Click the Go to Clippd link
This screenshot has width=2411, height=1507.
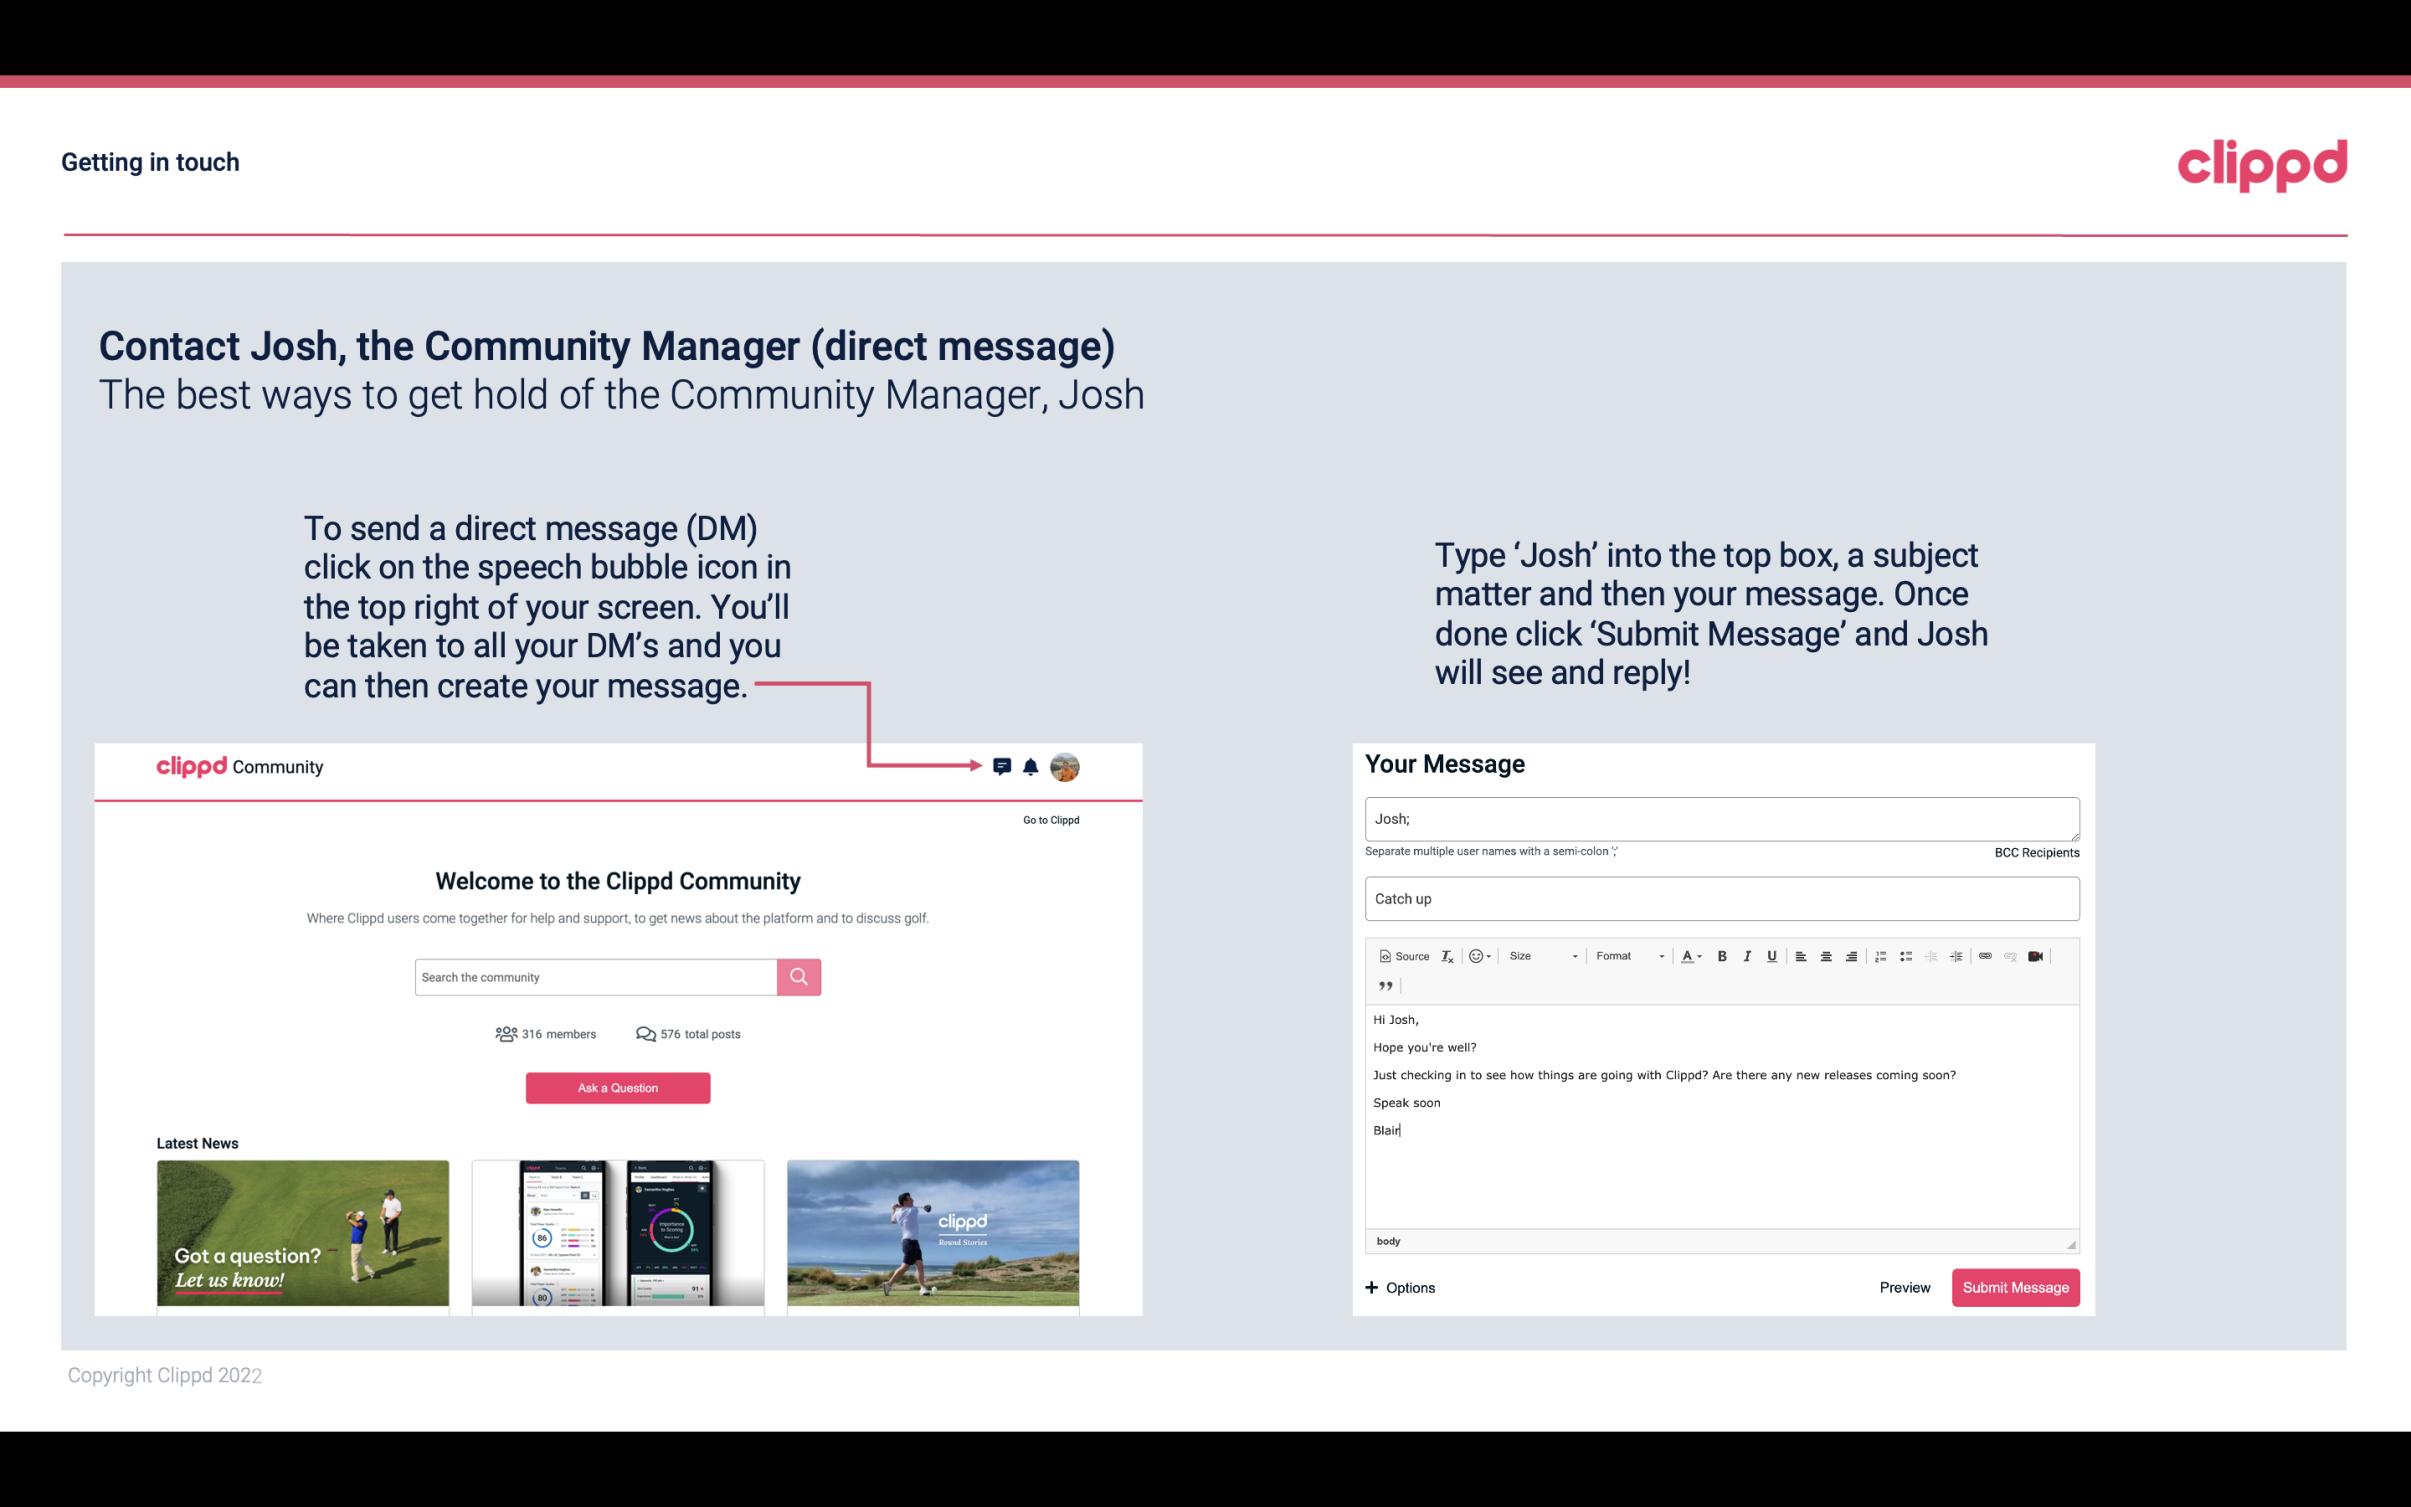(1050, 819)
